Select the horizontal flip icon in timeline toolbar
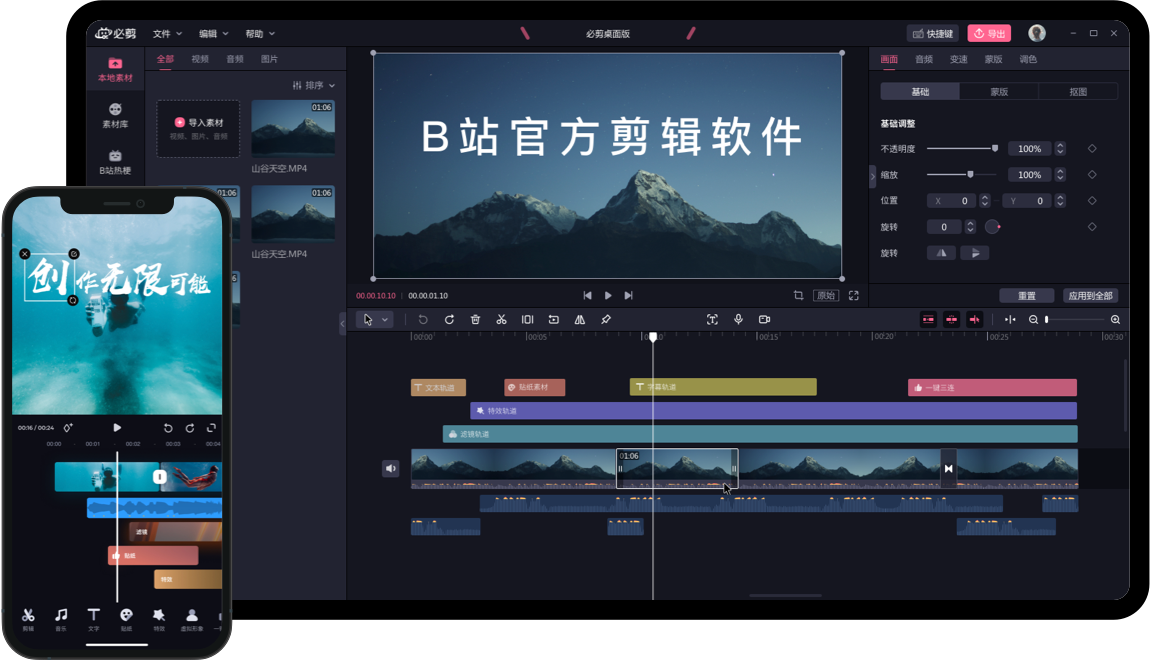 (x=580, y=319)
